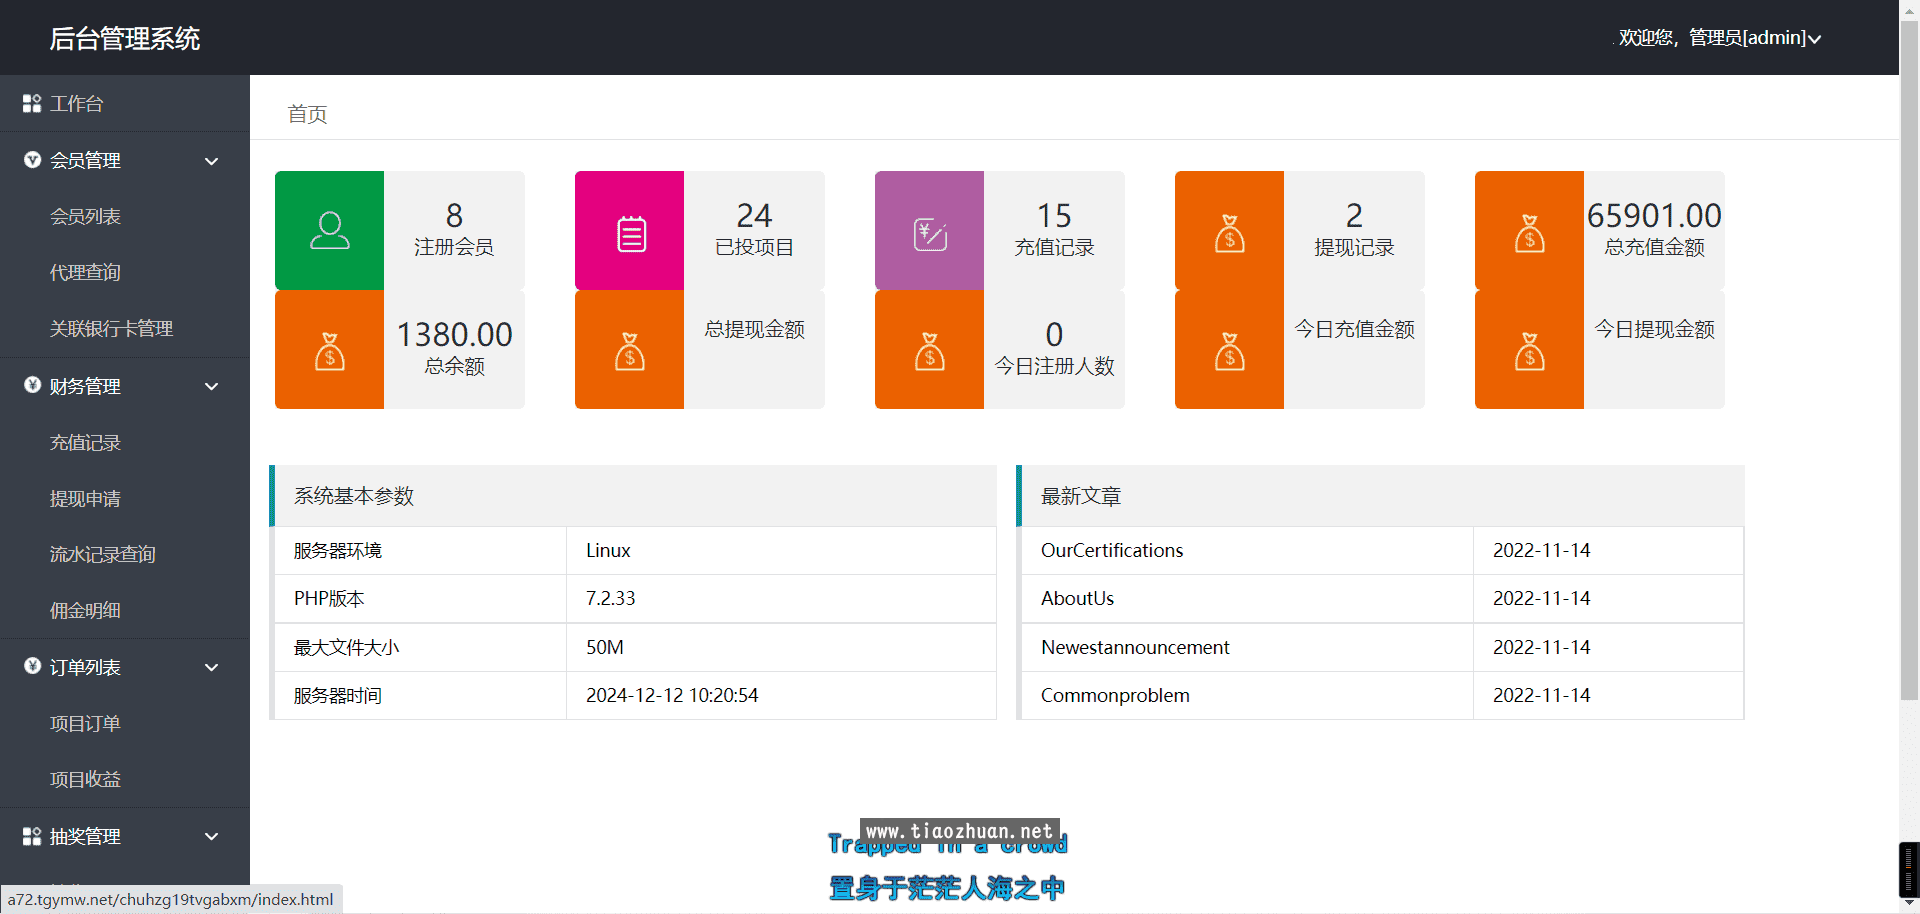Open the admin account dropdown menu
Viewport: 1920px width, 914px height.
tap(1719, 38)
